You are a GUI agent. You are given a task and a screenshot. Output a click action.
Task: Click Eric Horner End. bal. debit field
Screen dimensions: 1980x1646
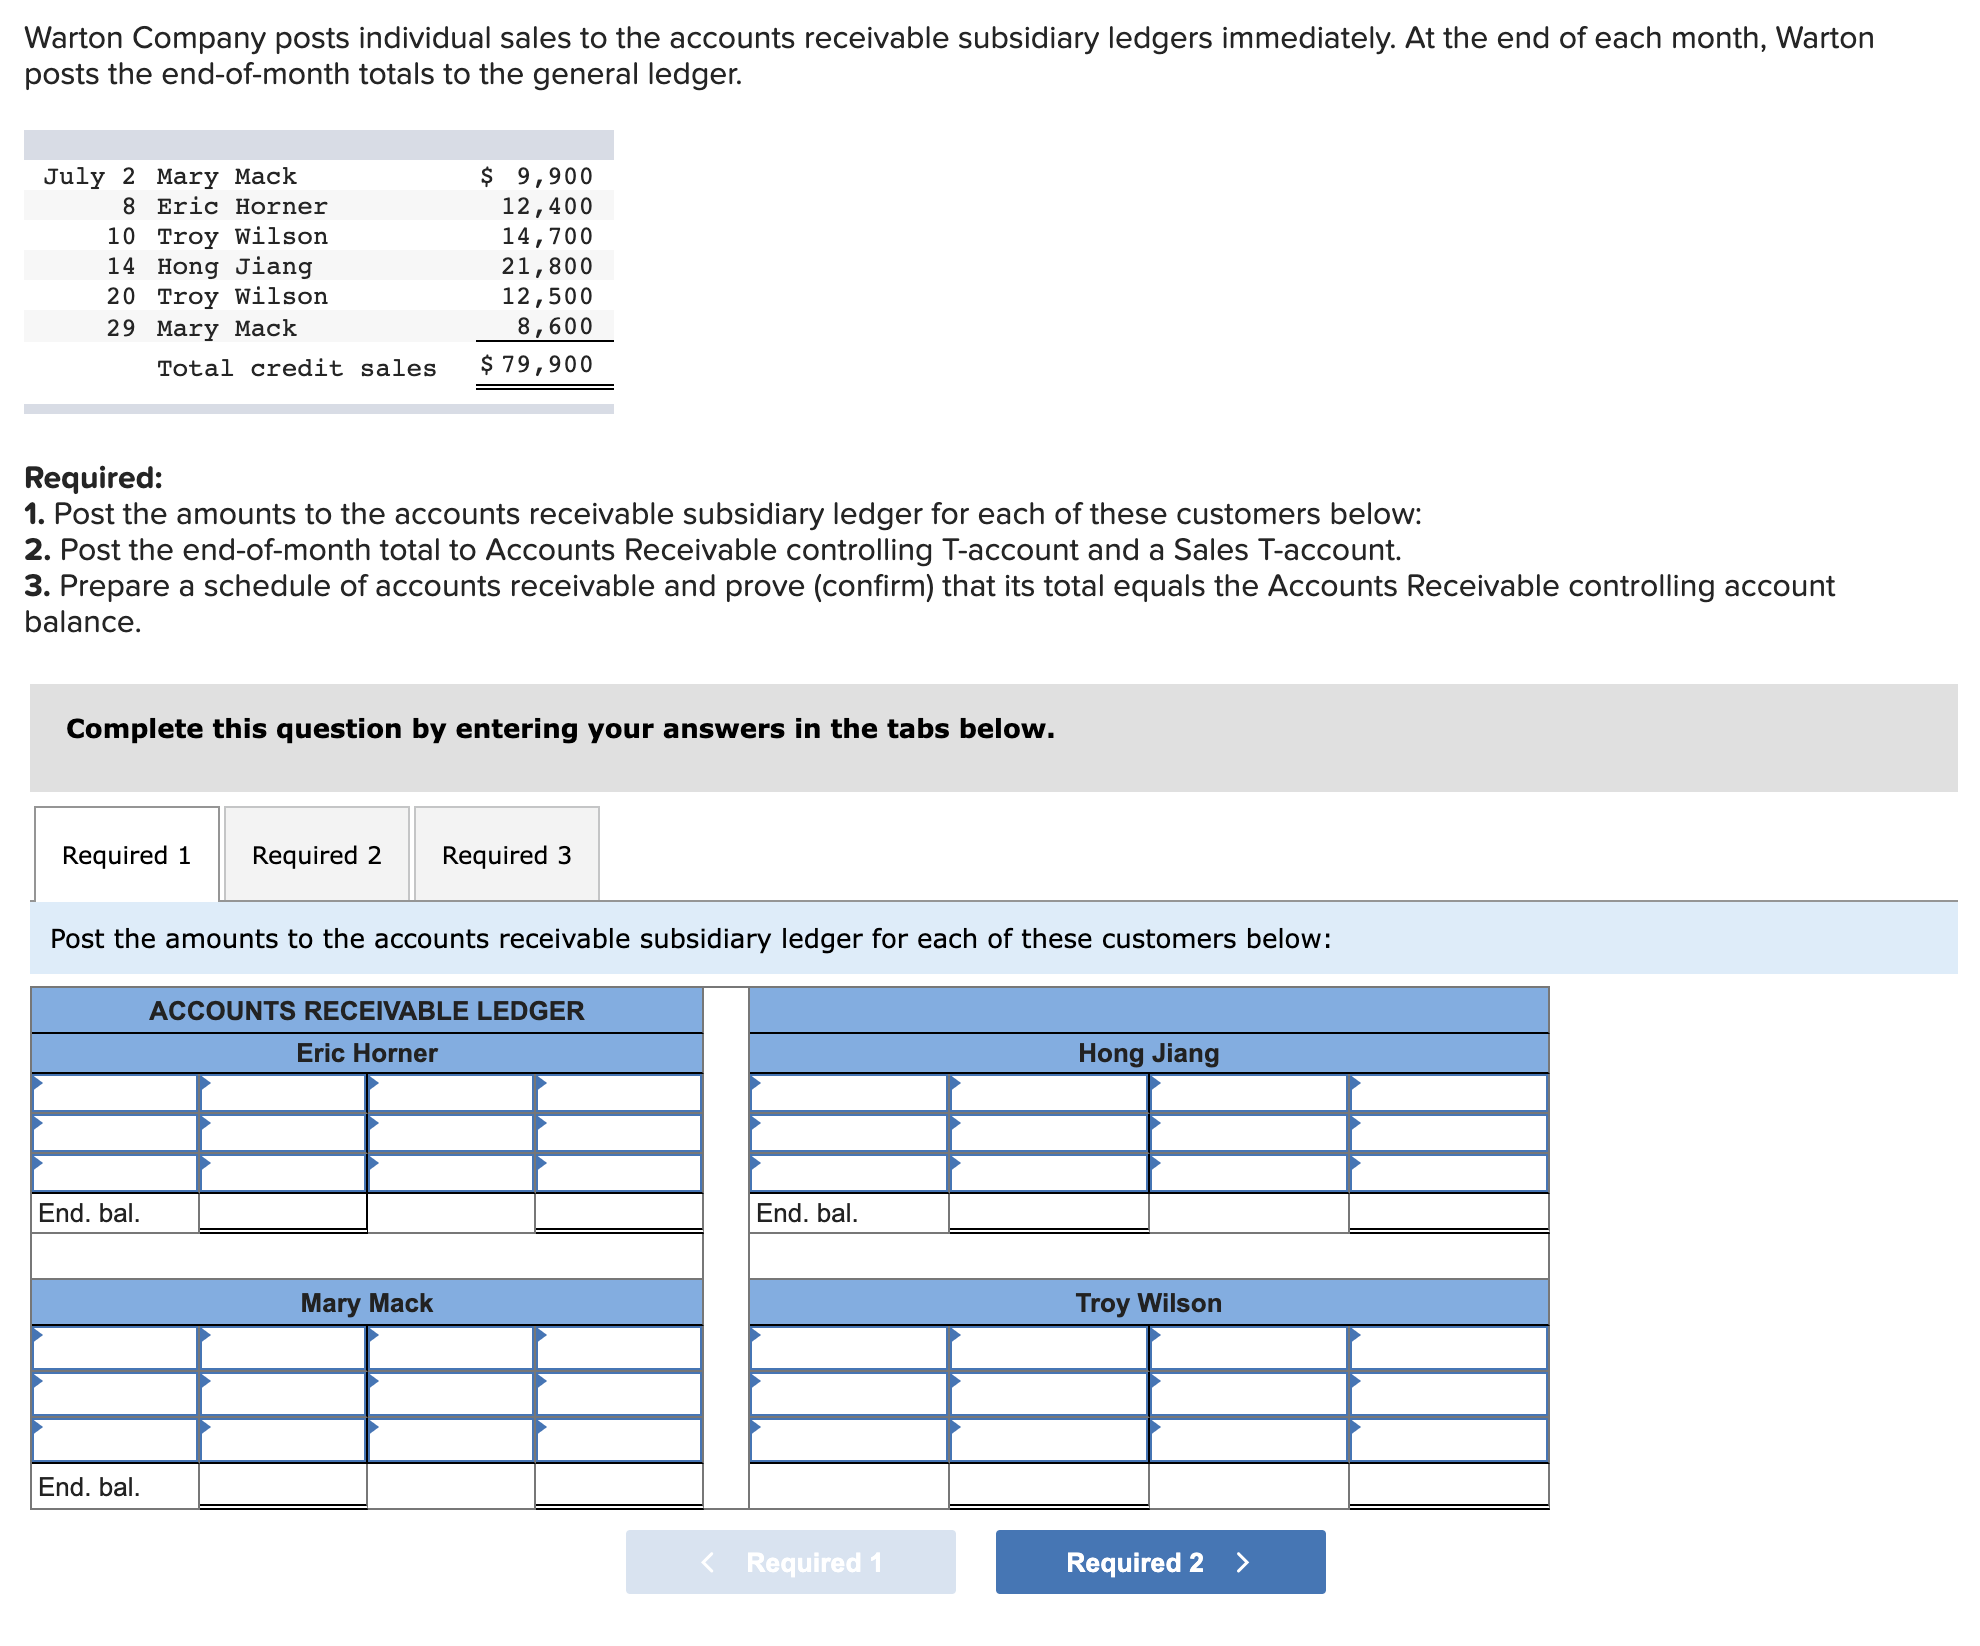click(x=283, y=1212)
